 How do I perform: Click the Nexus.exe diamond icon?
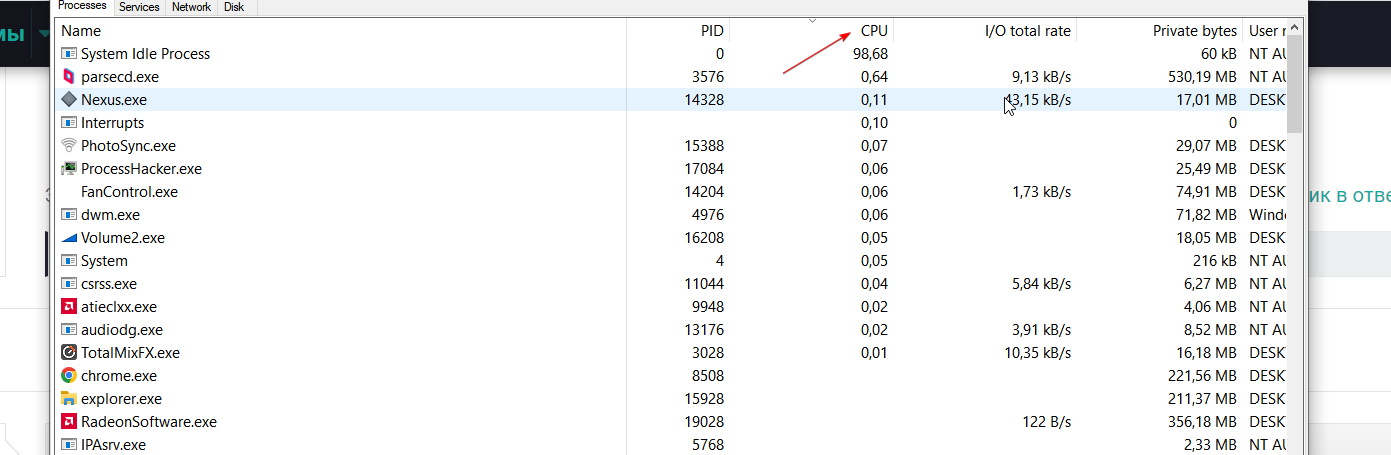tap(69, 100)
